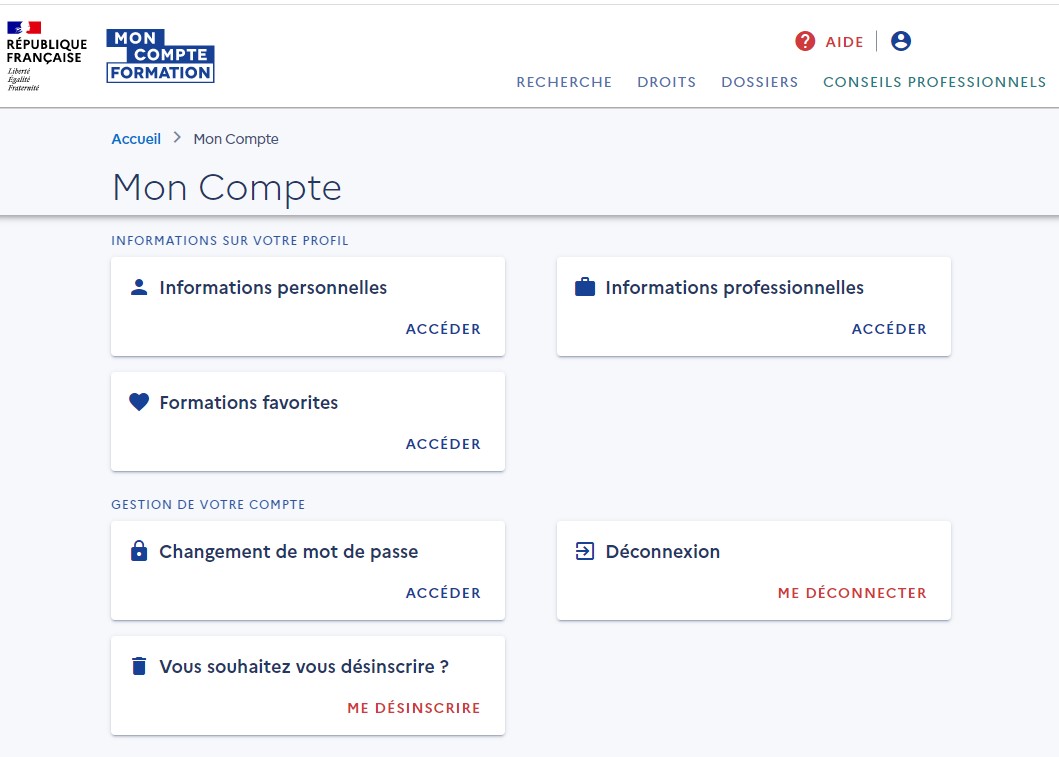Navigate to the DOSSIERS section

[x=759, y=82]
